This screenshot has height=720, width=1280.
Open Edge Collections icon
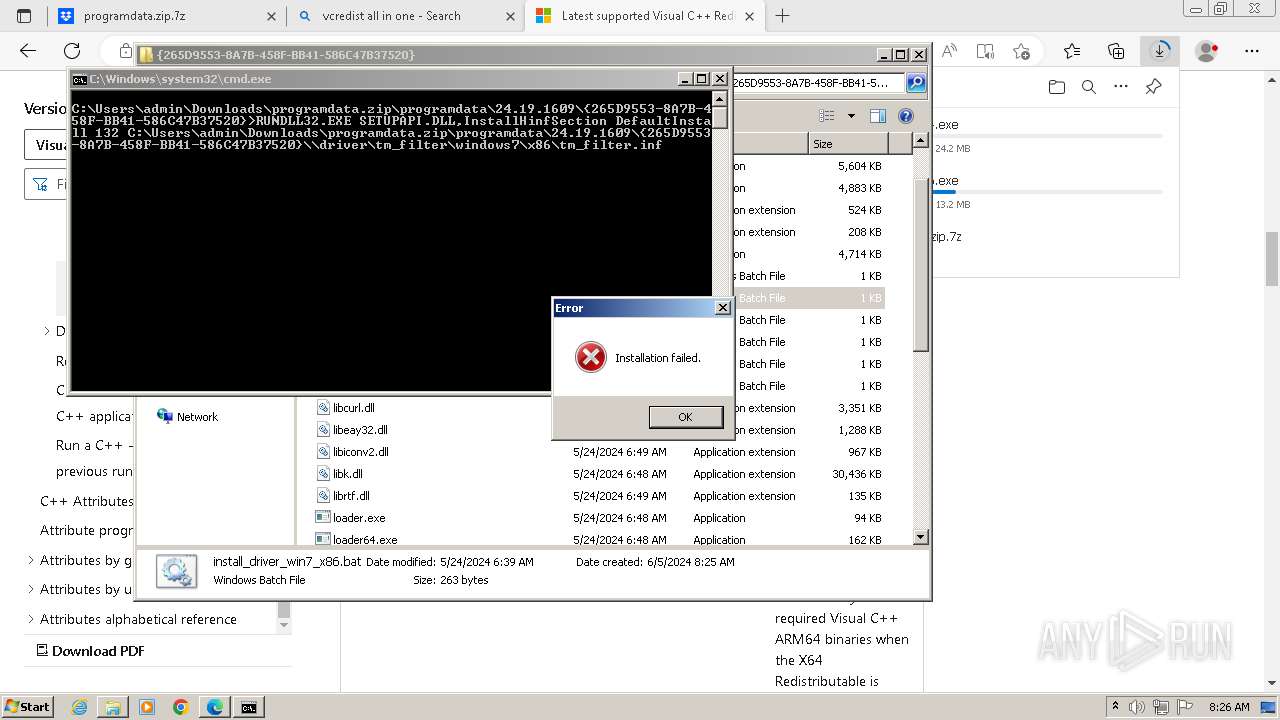[1116, 51]
